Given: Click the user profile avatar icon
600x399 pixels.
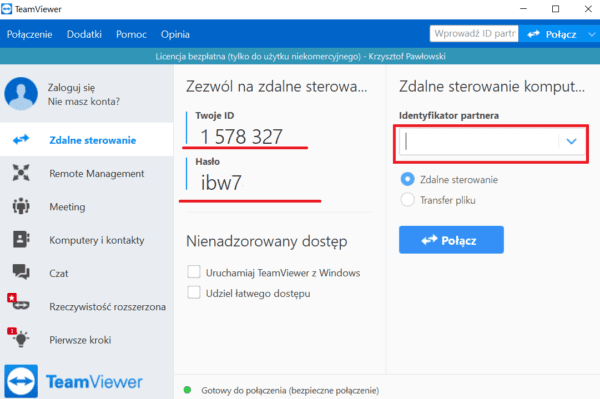Looking at the screenshot, I should point(21,94).
